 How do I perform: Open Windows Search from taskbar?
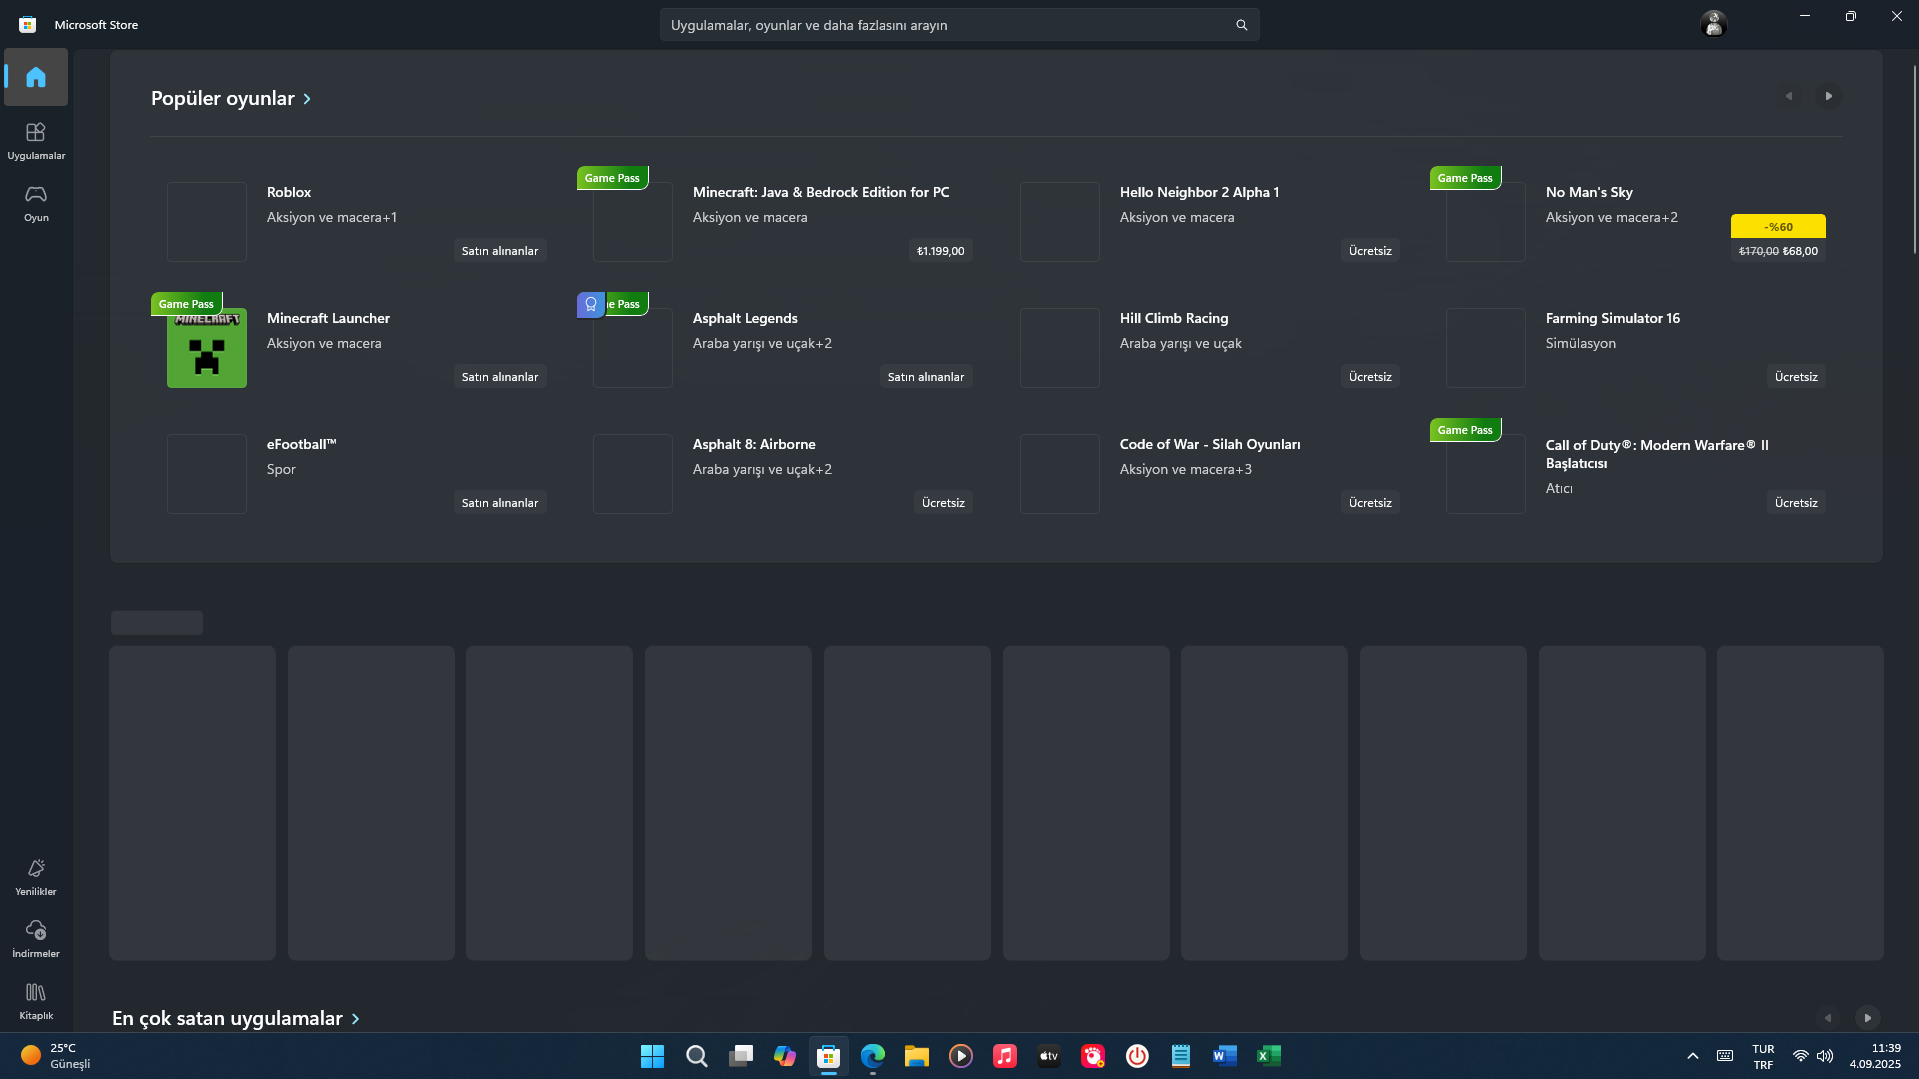(x=697, y=1056)
